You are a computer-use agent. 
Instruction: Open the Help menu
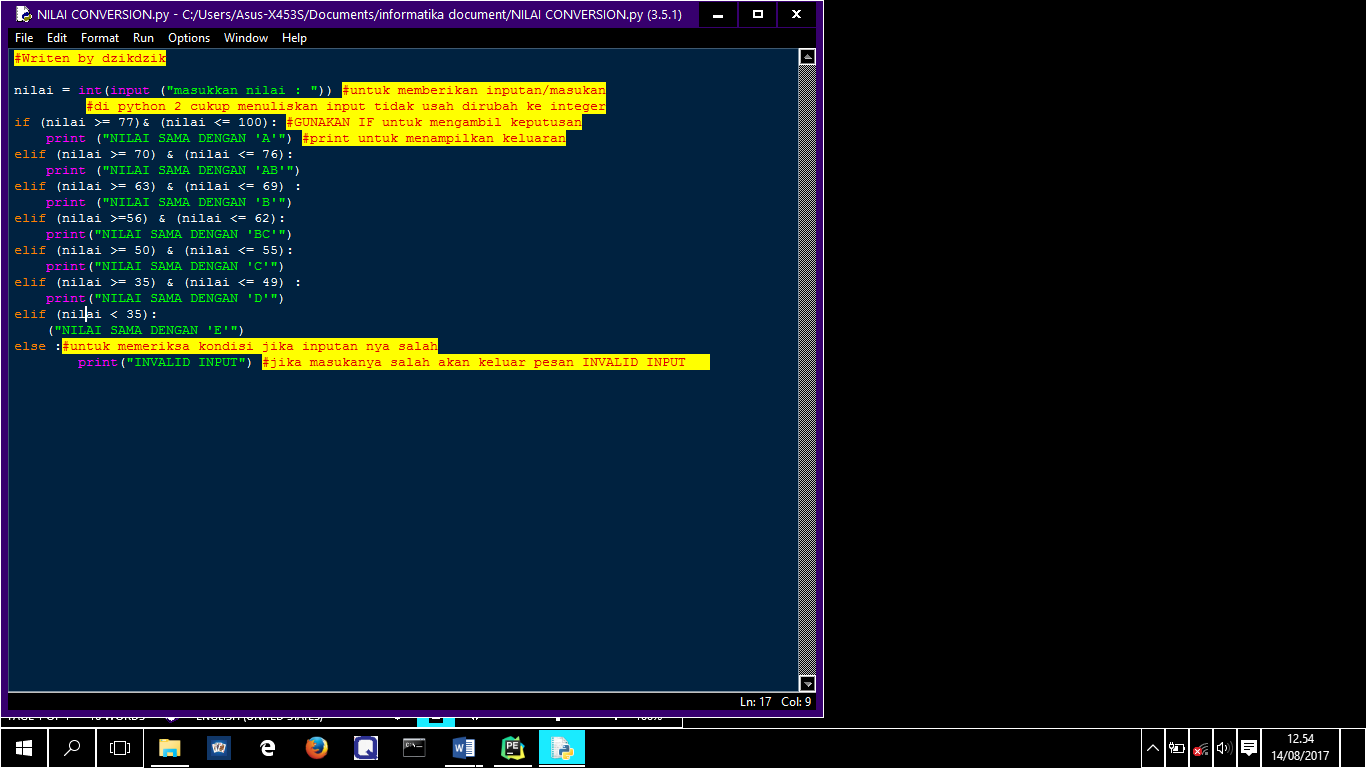click(294, 38)
